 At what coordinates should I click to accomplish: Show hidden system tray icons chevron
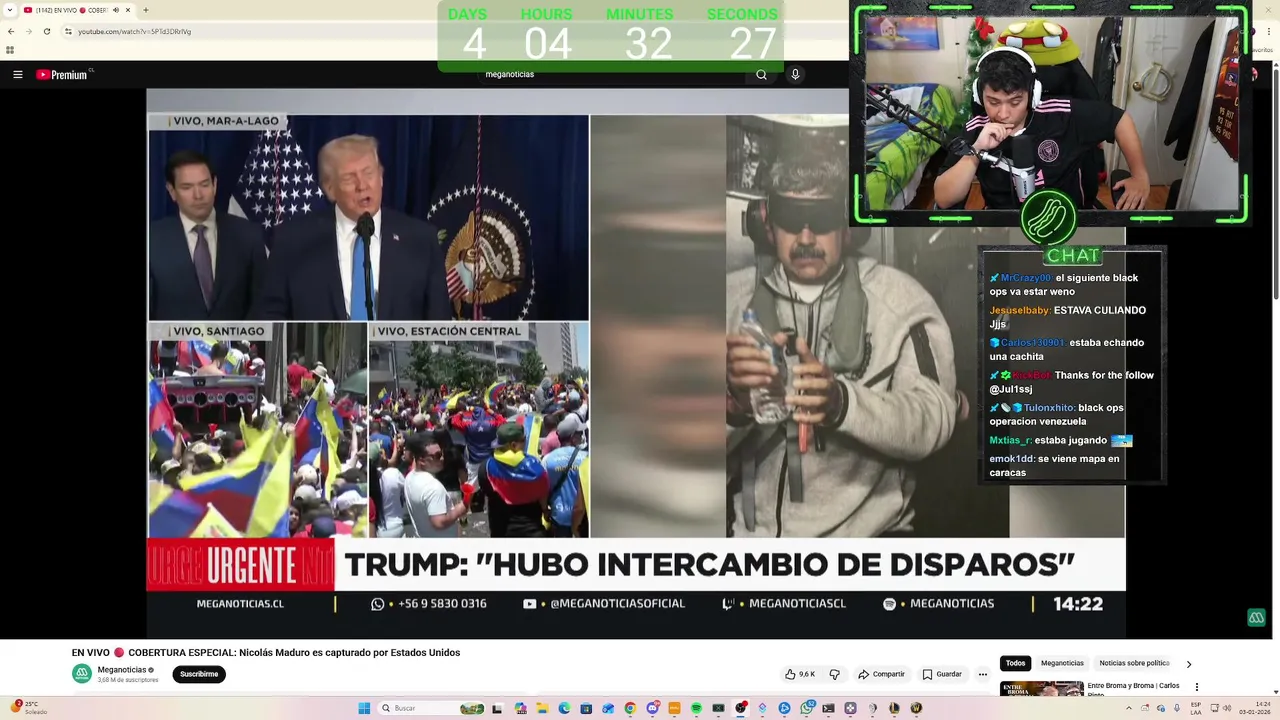click(x=1129, y=708)
